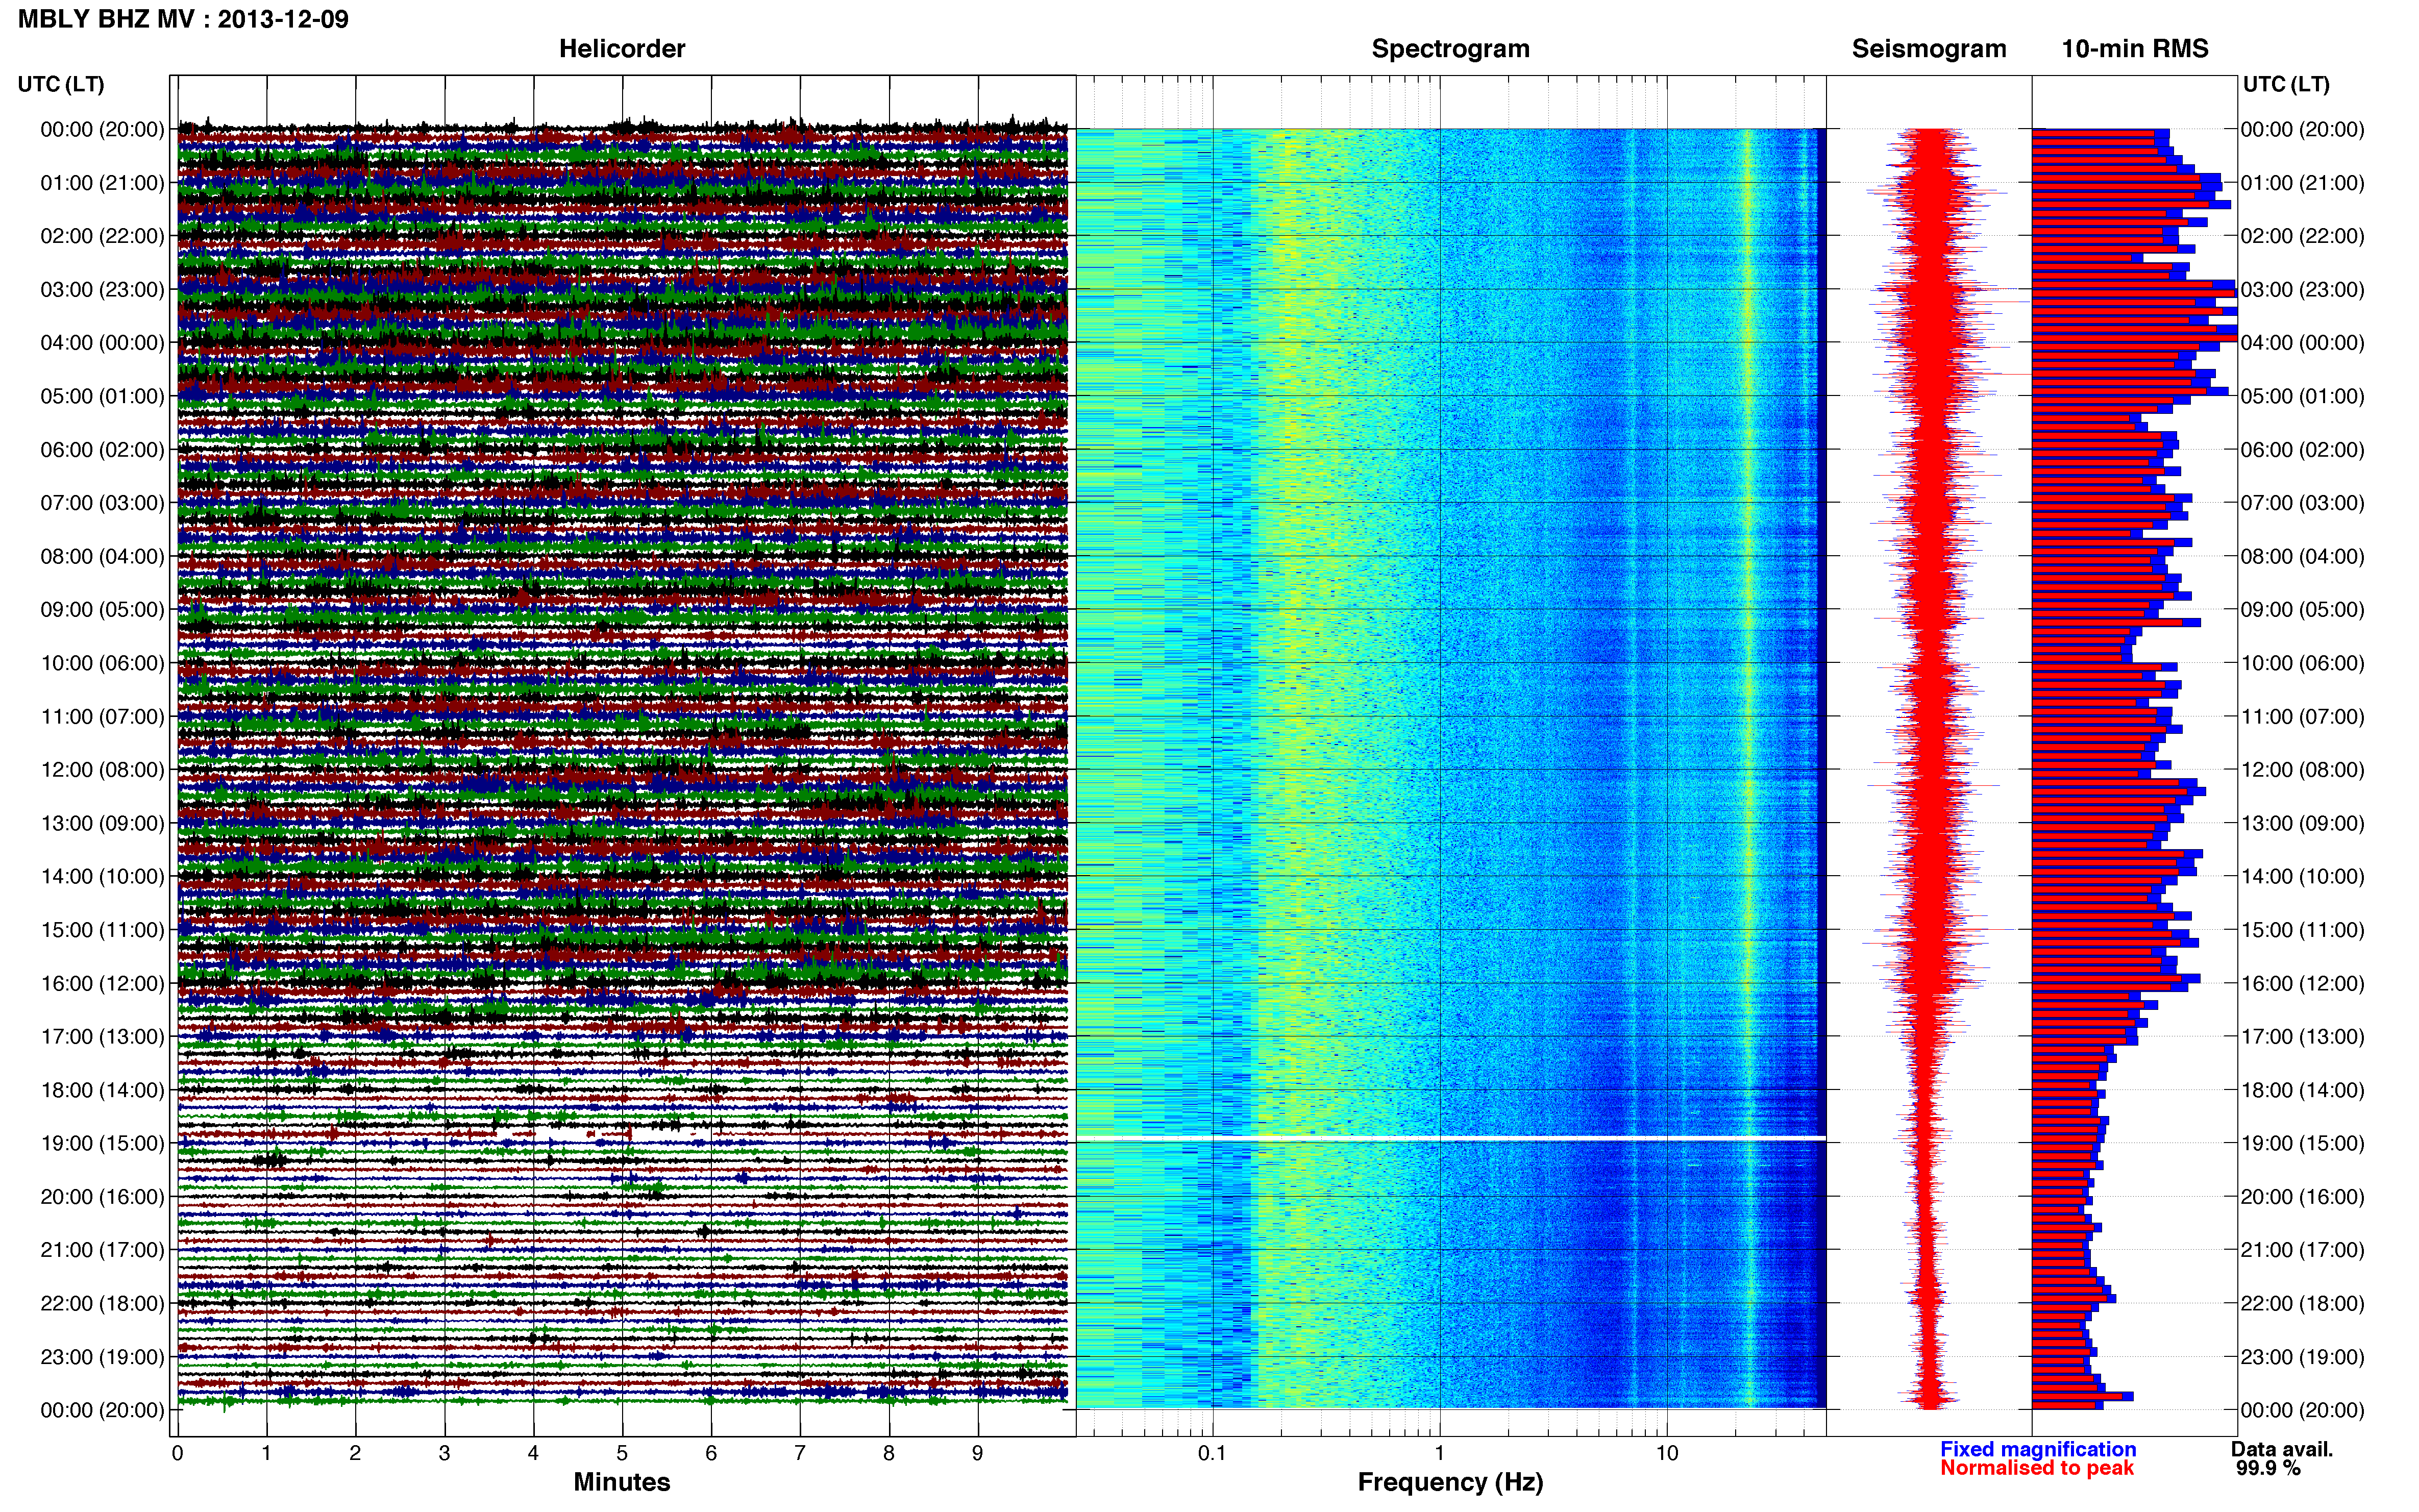Click the 'Frequency (Hz)' axis title
Screen dimensions: 2419x1512
pyautogui.click(x=1450, y=1482)
